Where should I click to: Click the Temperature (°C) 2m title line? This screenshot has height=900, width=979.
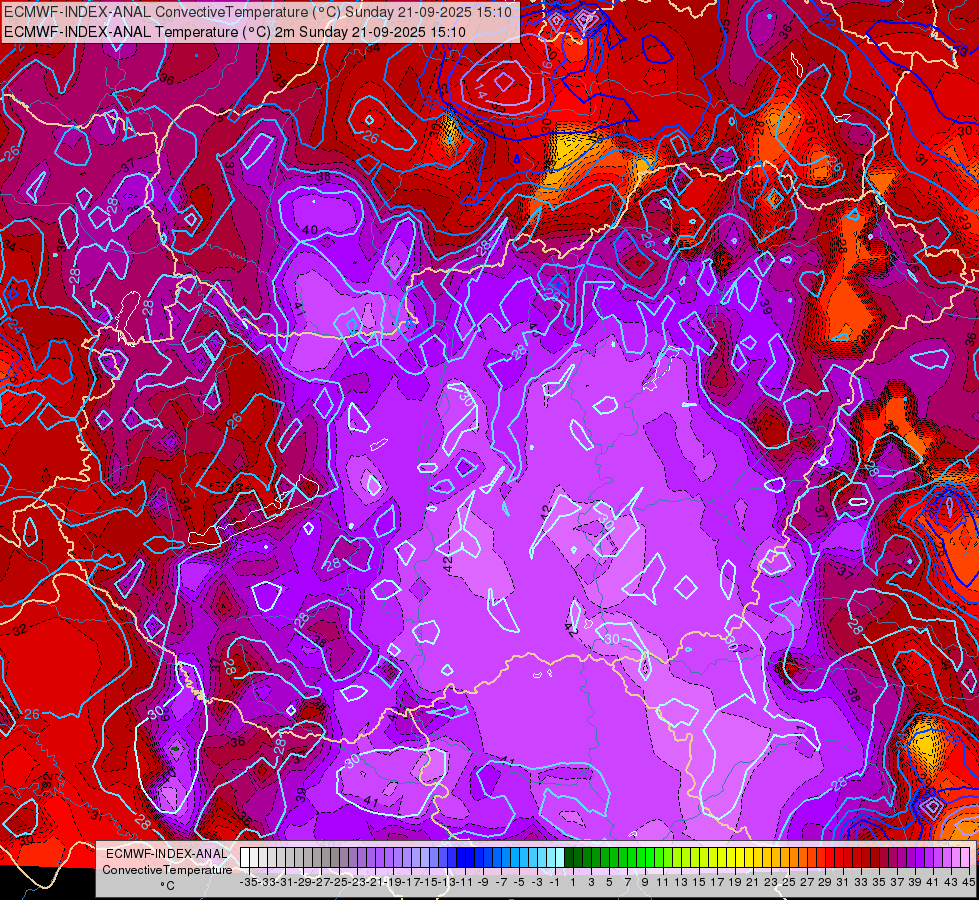(235, 32)
